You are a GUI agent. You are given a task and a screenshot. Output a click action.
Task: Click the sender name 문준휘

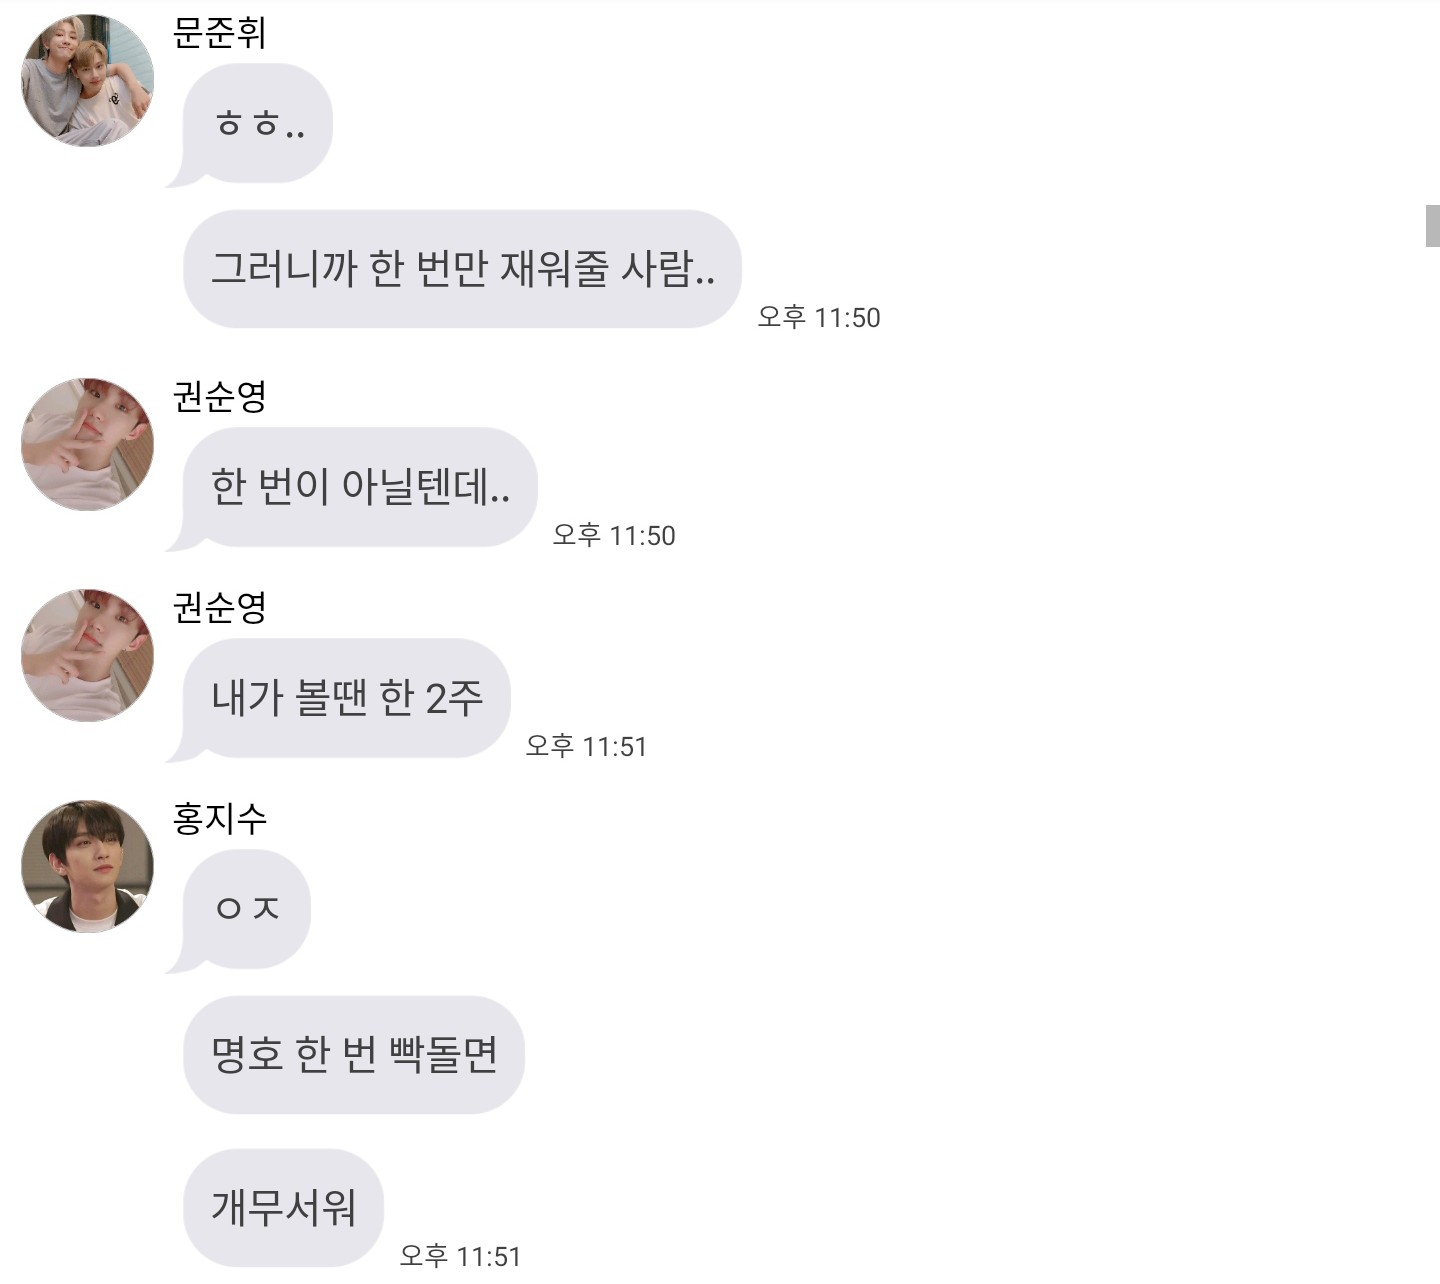point(219,33)
